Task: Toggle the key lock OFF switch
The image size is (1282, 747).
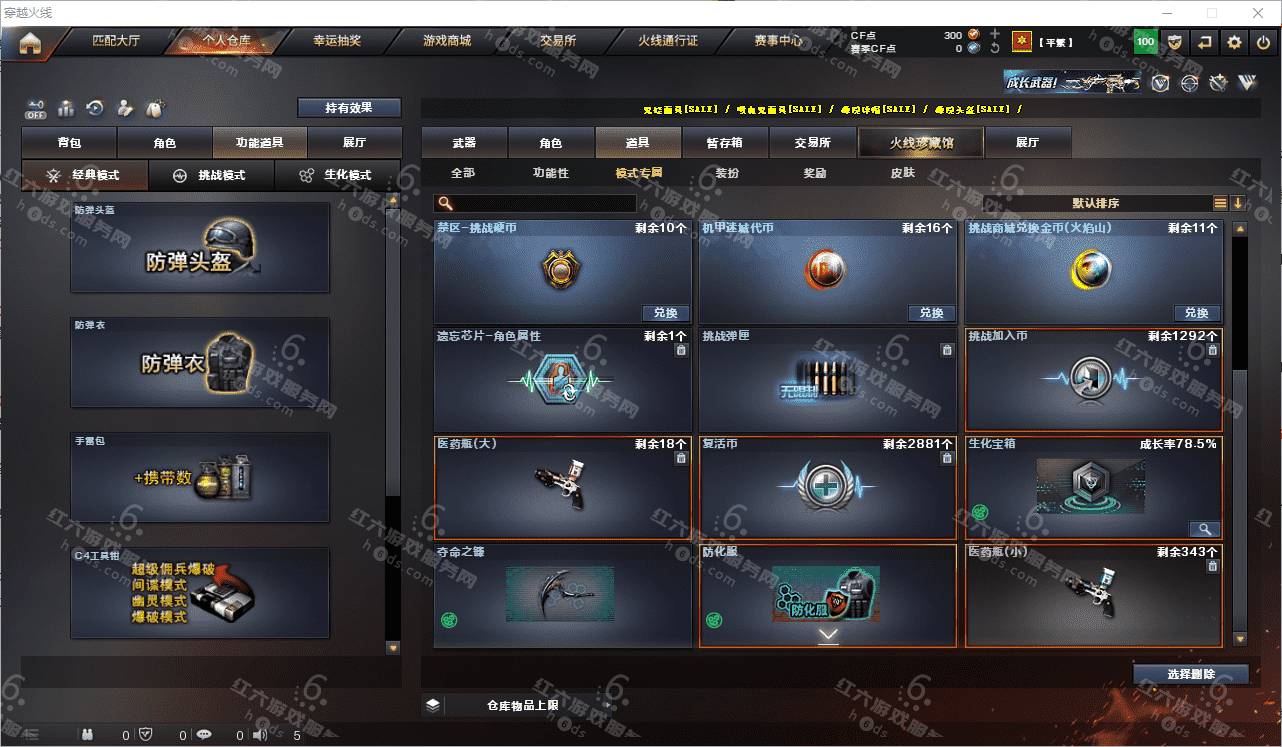Action: pos(35,108)
